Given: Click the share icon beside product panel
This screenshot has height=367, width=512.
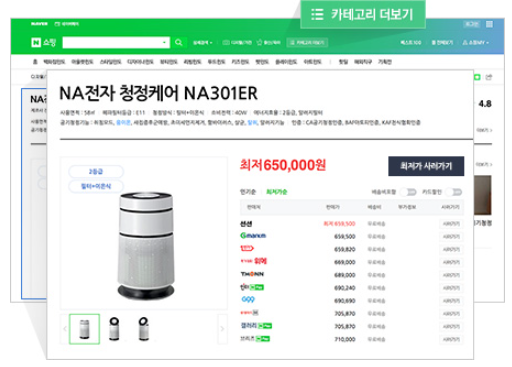Looking at the screenshot, I should (488, 77).
